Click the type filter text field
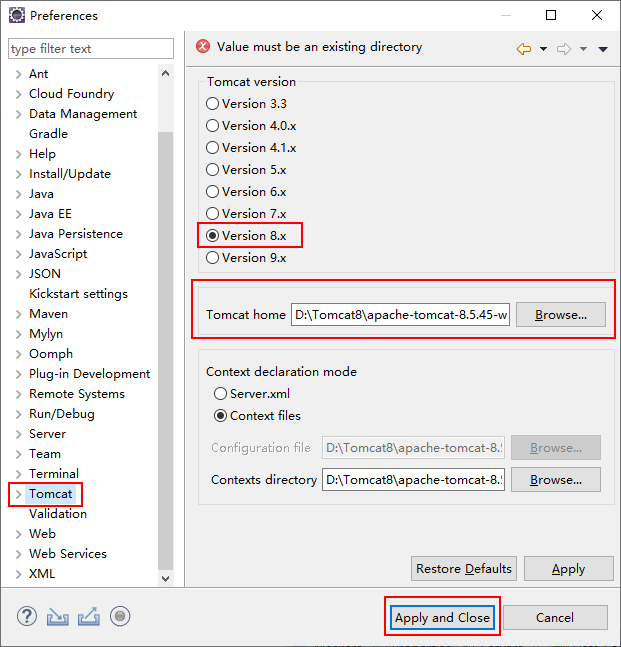Viewport: 621px width, 647px height. (x=91, y=49)
